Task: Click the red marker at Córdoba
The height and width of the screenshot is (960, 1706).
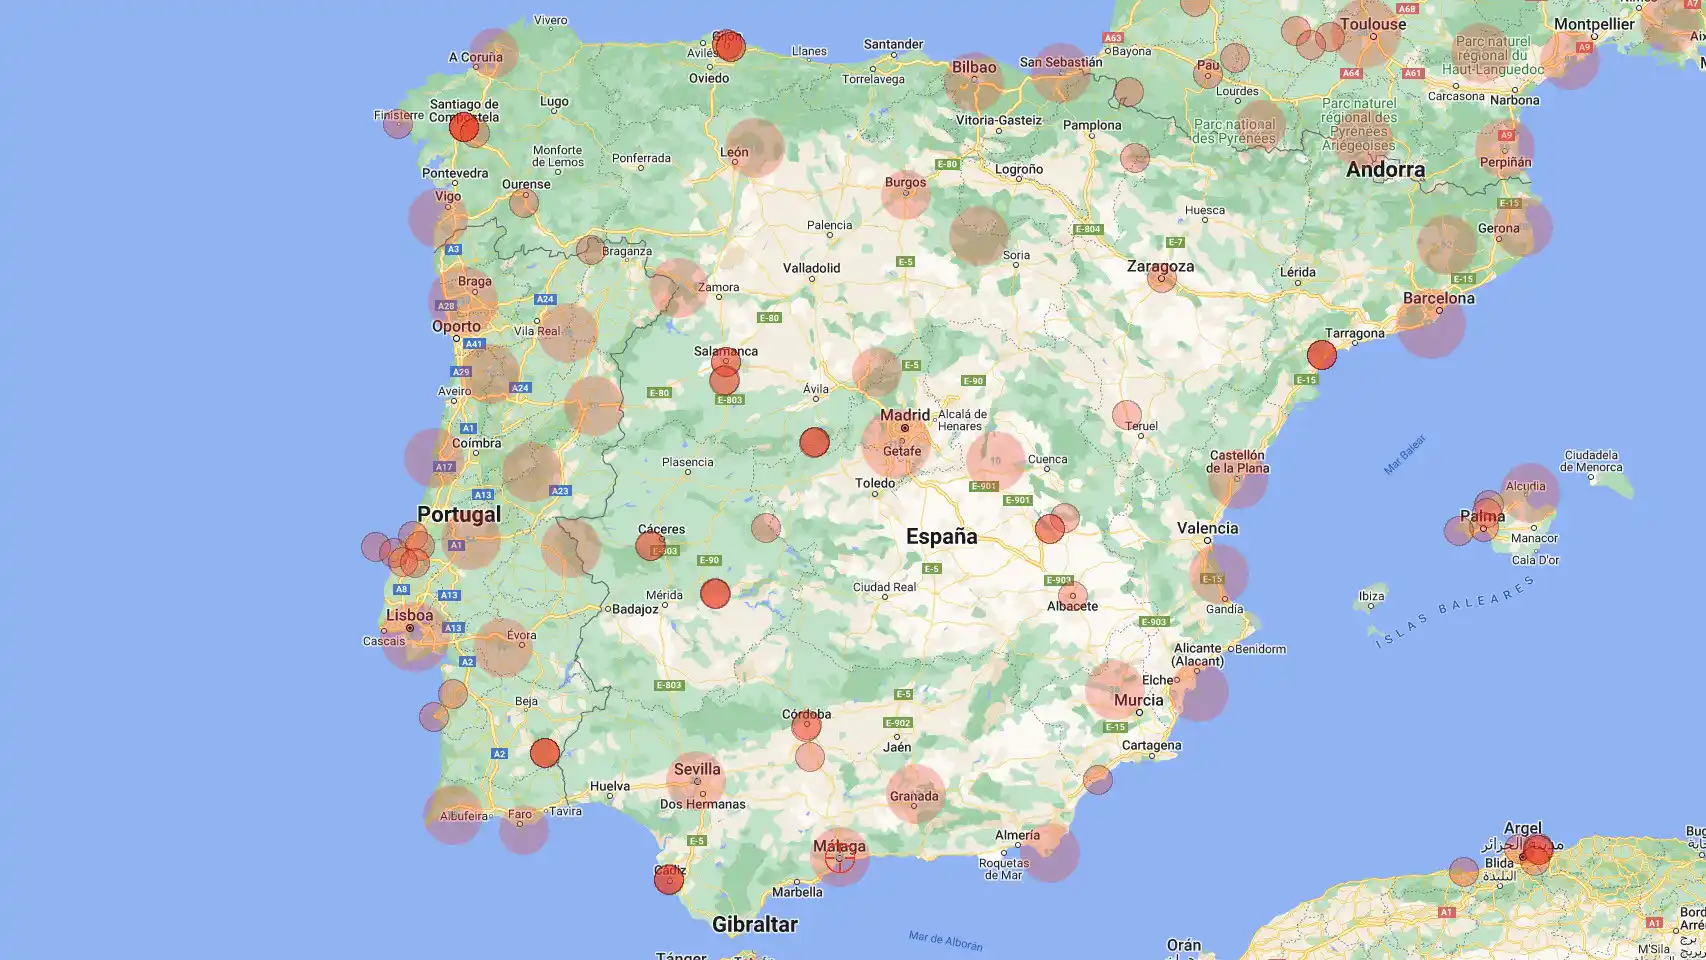Action: click(806, 726)
